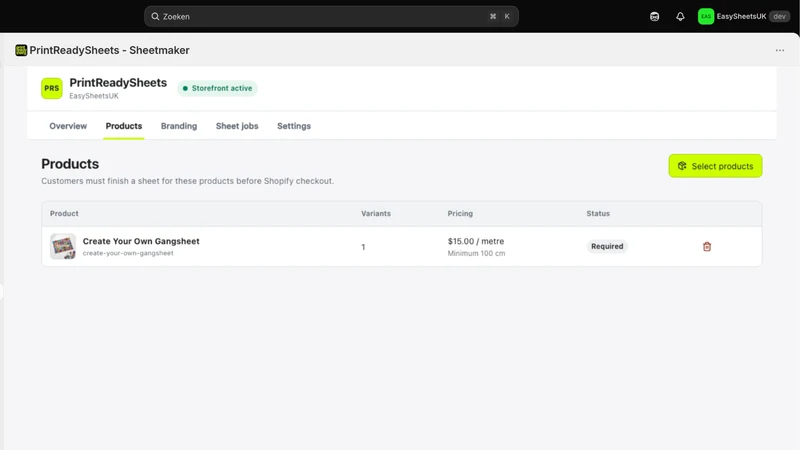Open the three-dot more actions menu
The image size is (800, 450).
[x=780, y=50]
